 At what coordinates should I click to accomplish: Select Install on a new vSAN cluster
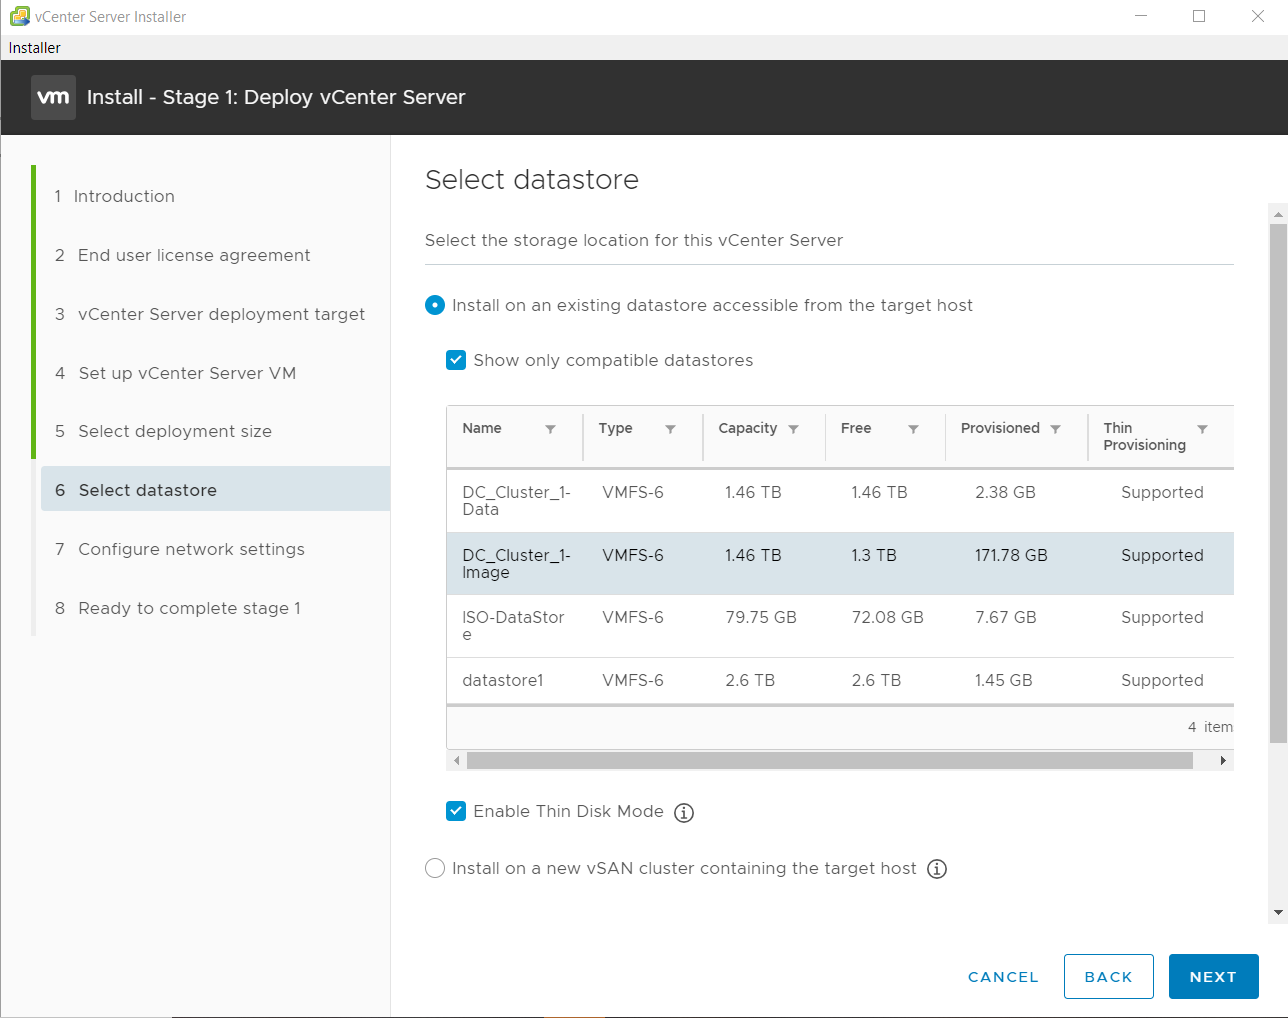[x=435, y=868]
